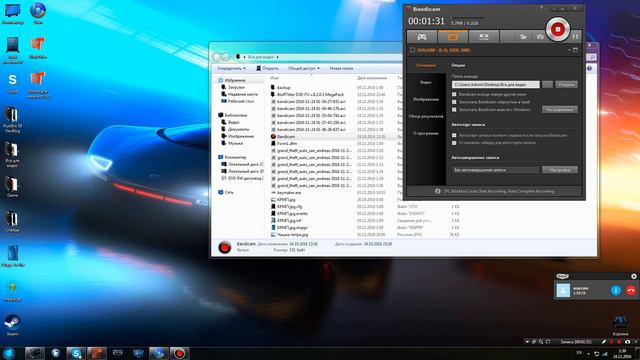Screen dimensions: 640x360
Task: Click the window-mode icon right of resolution bar
Action: coord(575,50)
